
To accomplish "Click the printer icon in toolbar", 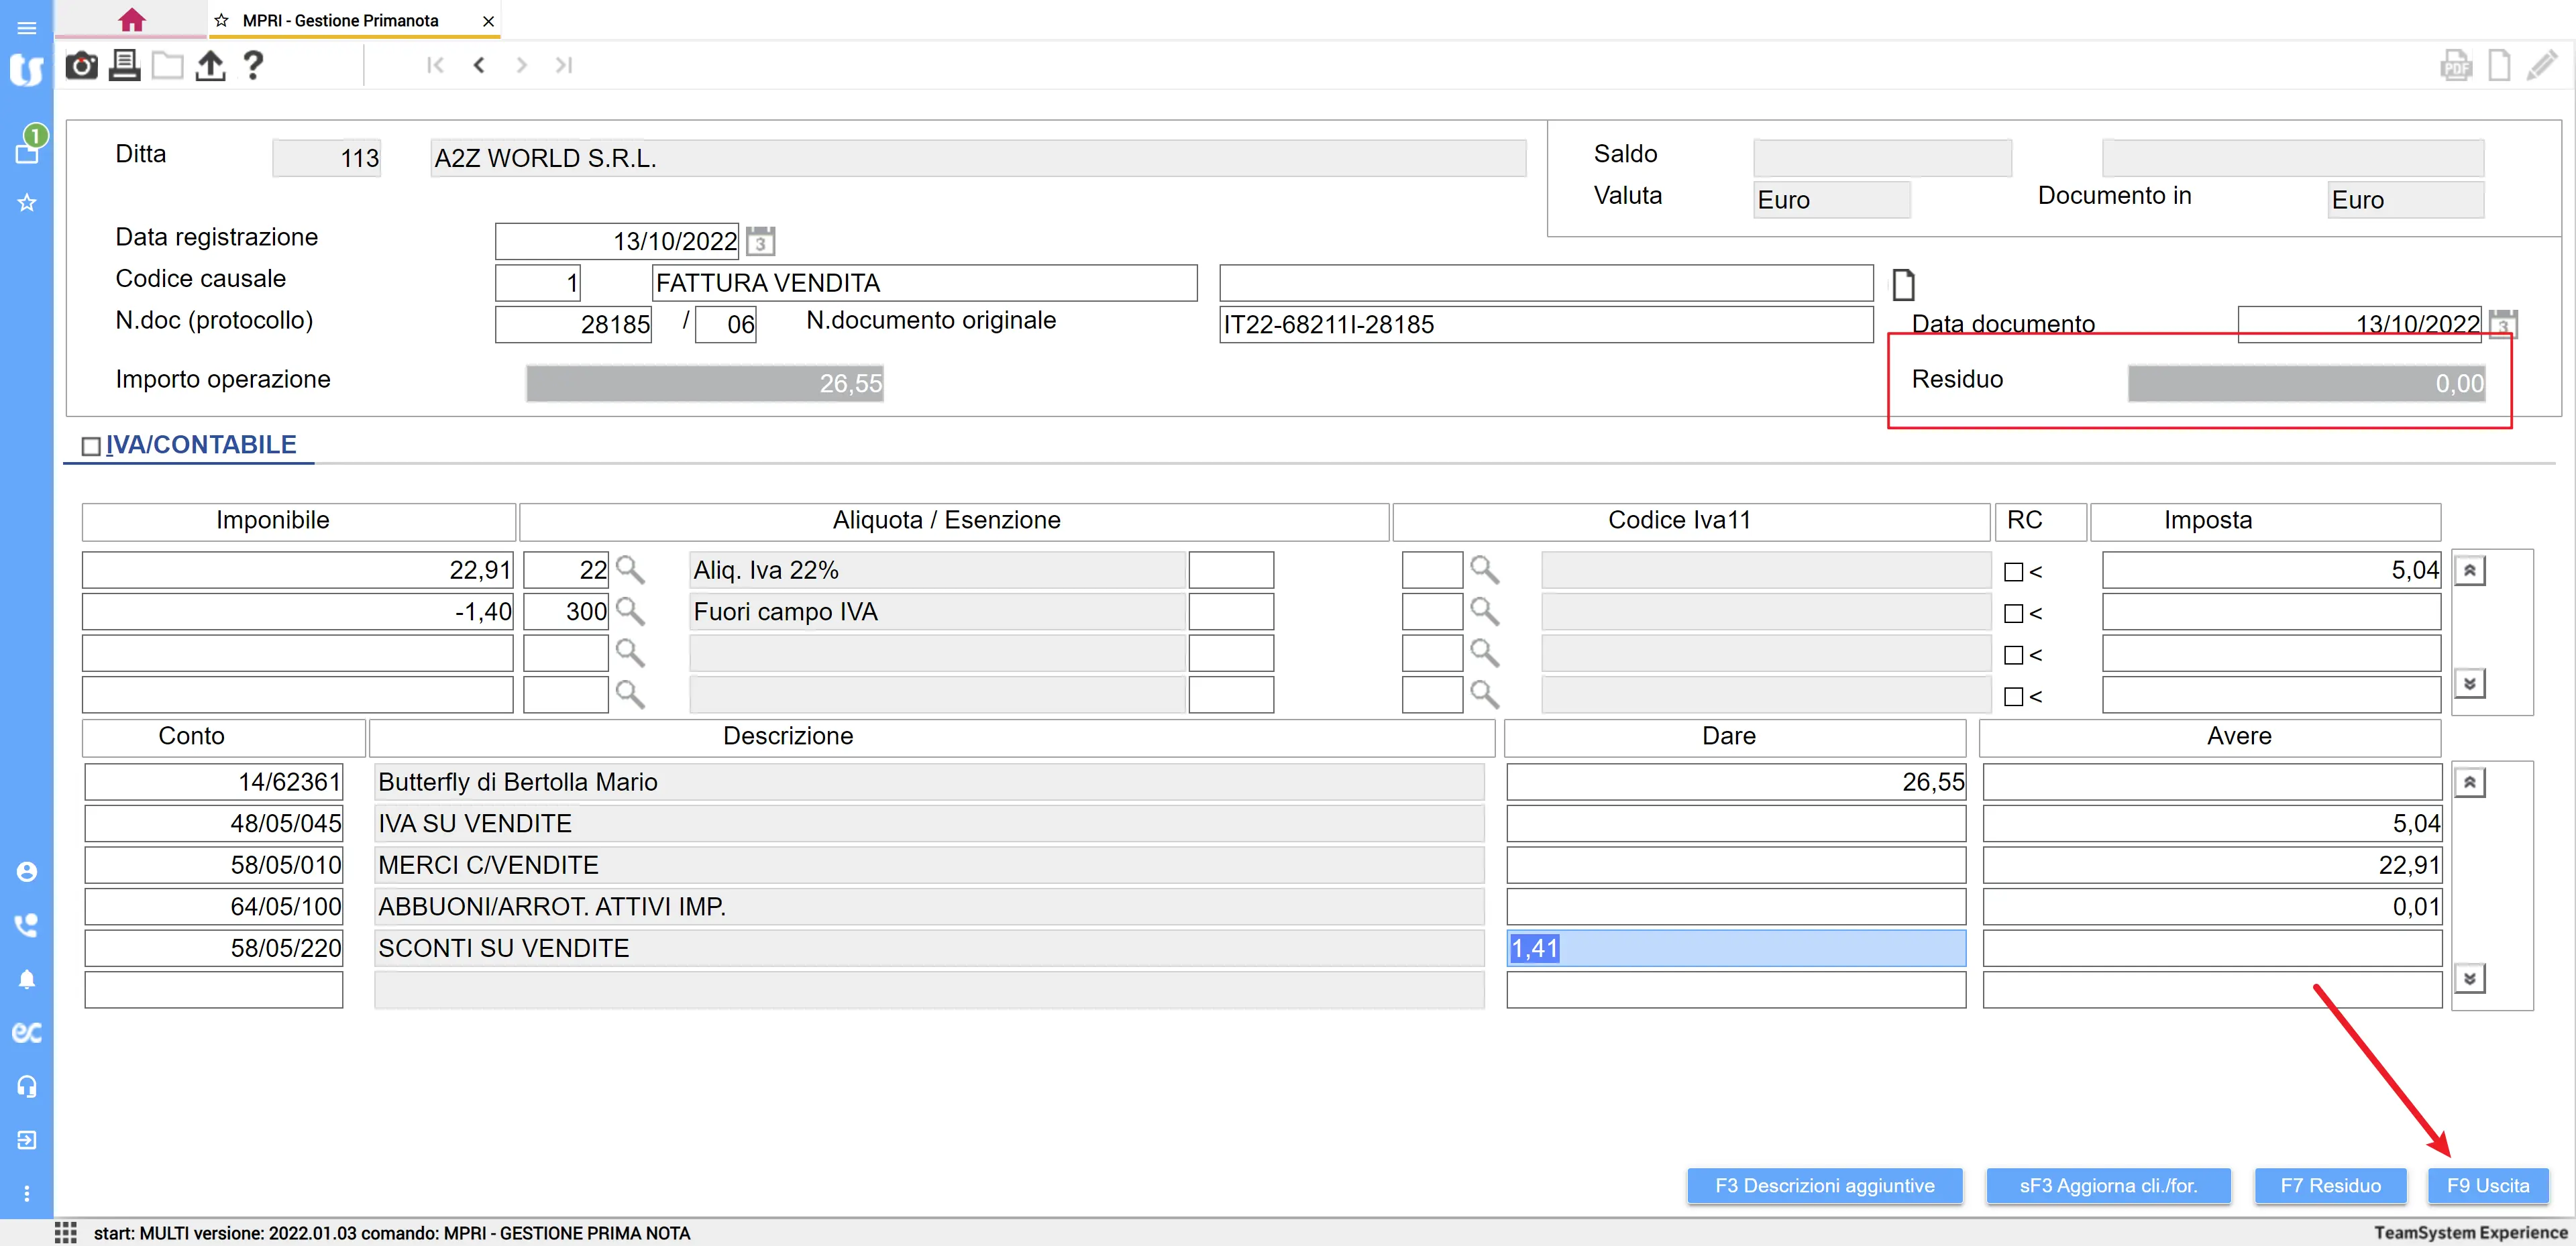I will pyautogui.click(x=124, y=66).
